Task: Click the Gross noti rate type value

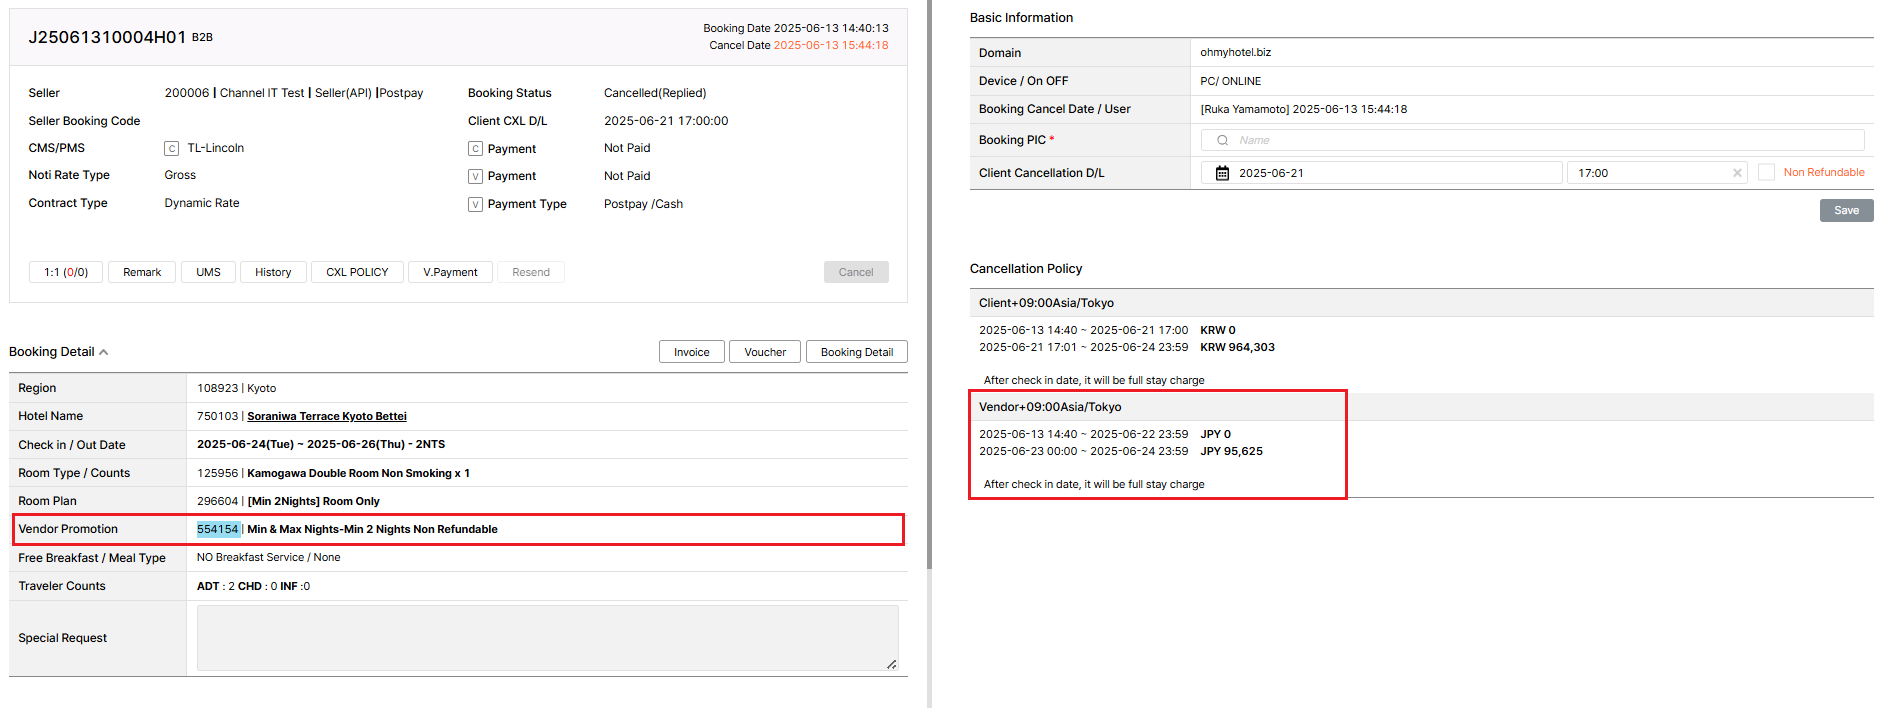Action: click(x=180, y=175)
